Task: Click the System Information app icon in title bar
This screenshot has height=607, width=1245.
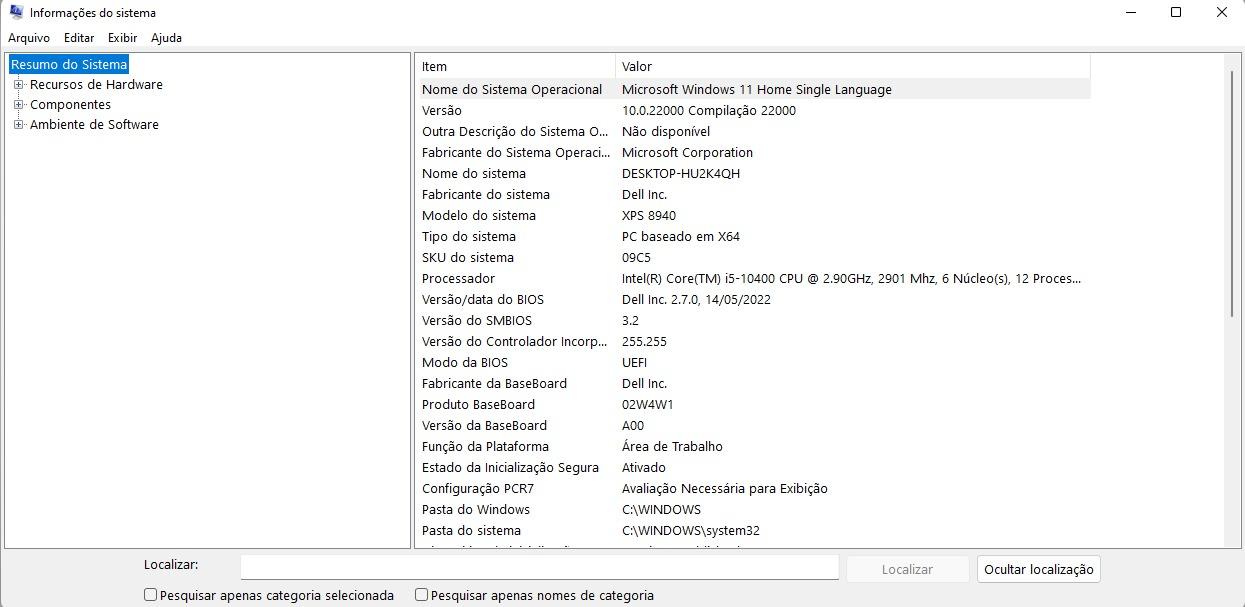Action: (x=16, y=13)
